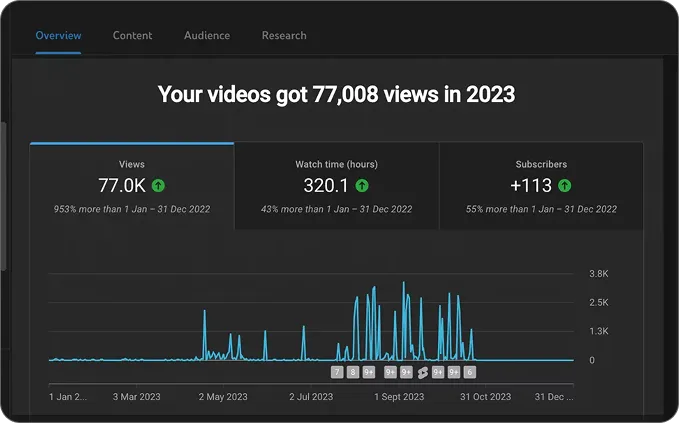
Task: Click the 320.1 watch time value
Action: pyautogui.click(x=326, y=186)
